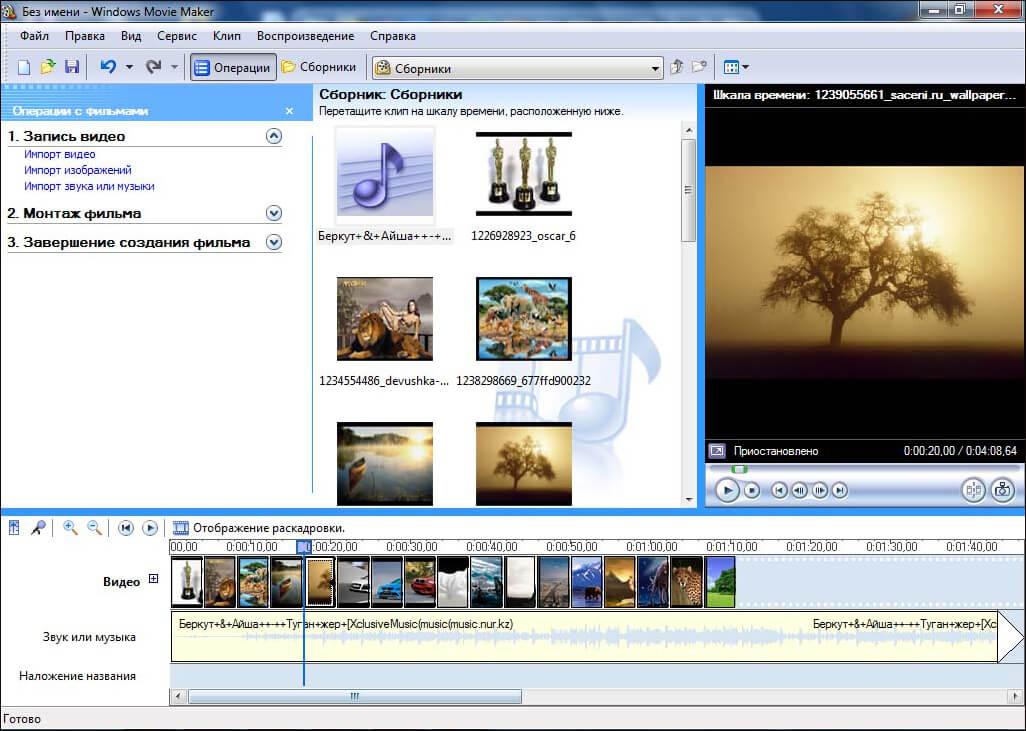1026x731 pixels.
Task: Open the Вид menu
Action: (131, 36)
